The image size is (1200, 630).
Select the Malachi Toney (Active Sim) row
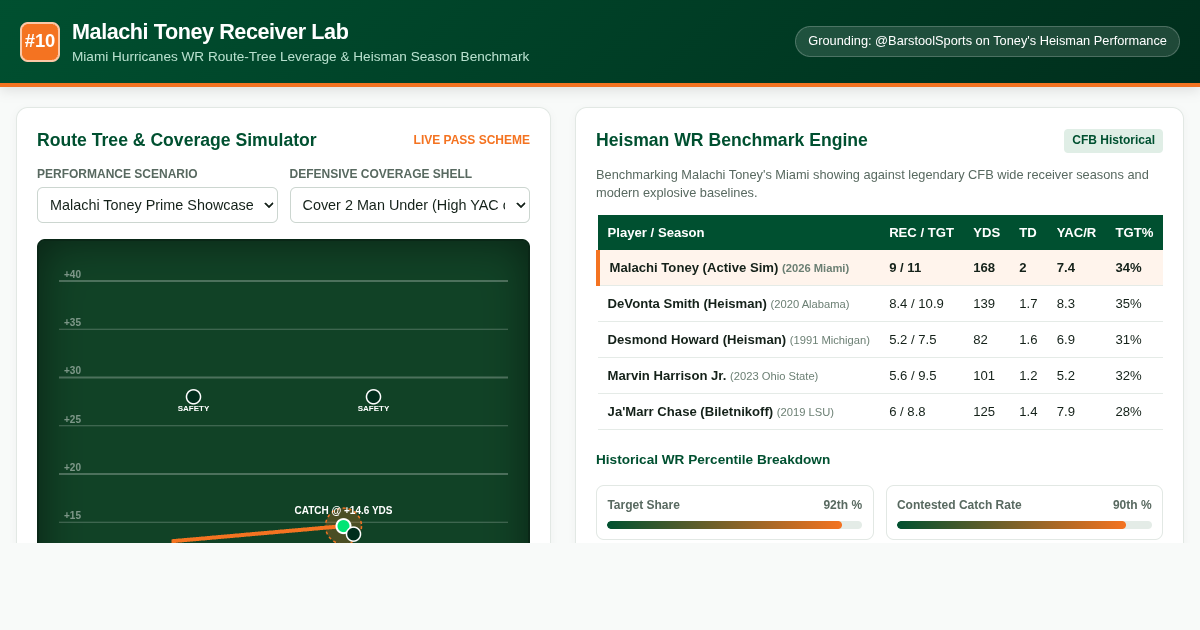point(880,268)
